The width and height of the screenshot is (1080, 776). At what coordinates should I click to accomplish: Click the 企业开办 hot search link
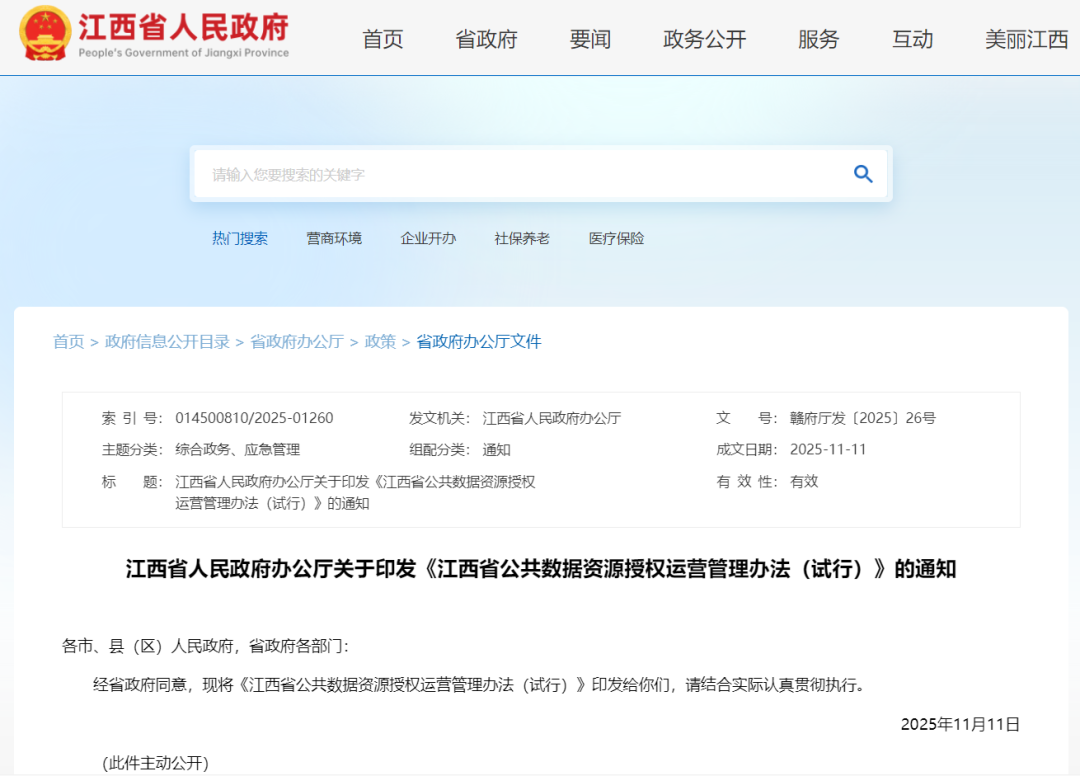[428, 238]
